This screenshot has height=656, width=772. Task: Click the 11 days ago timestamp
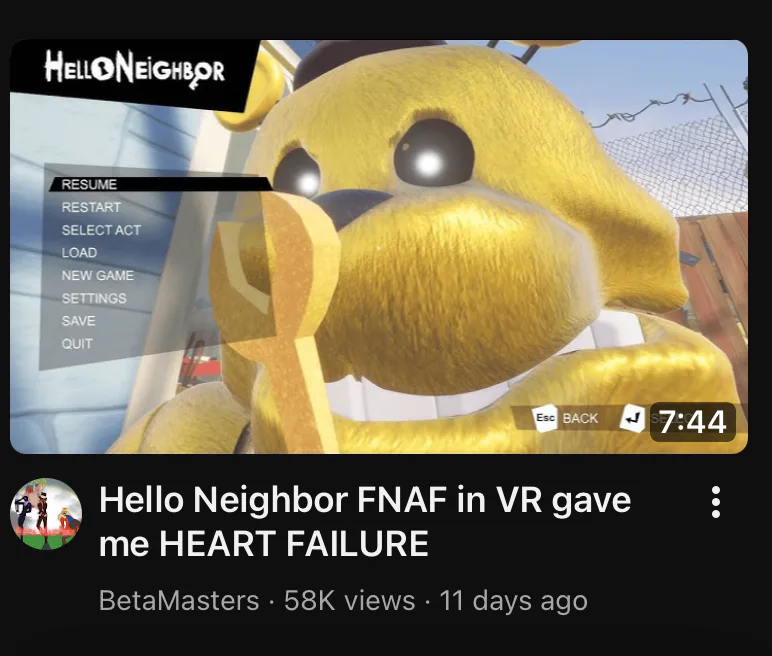pos(514,600)
